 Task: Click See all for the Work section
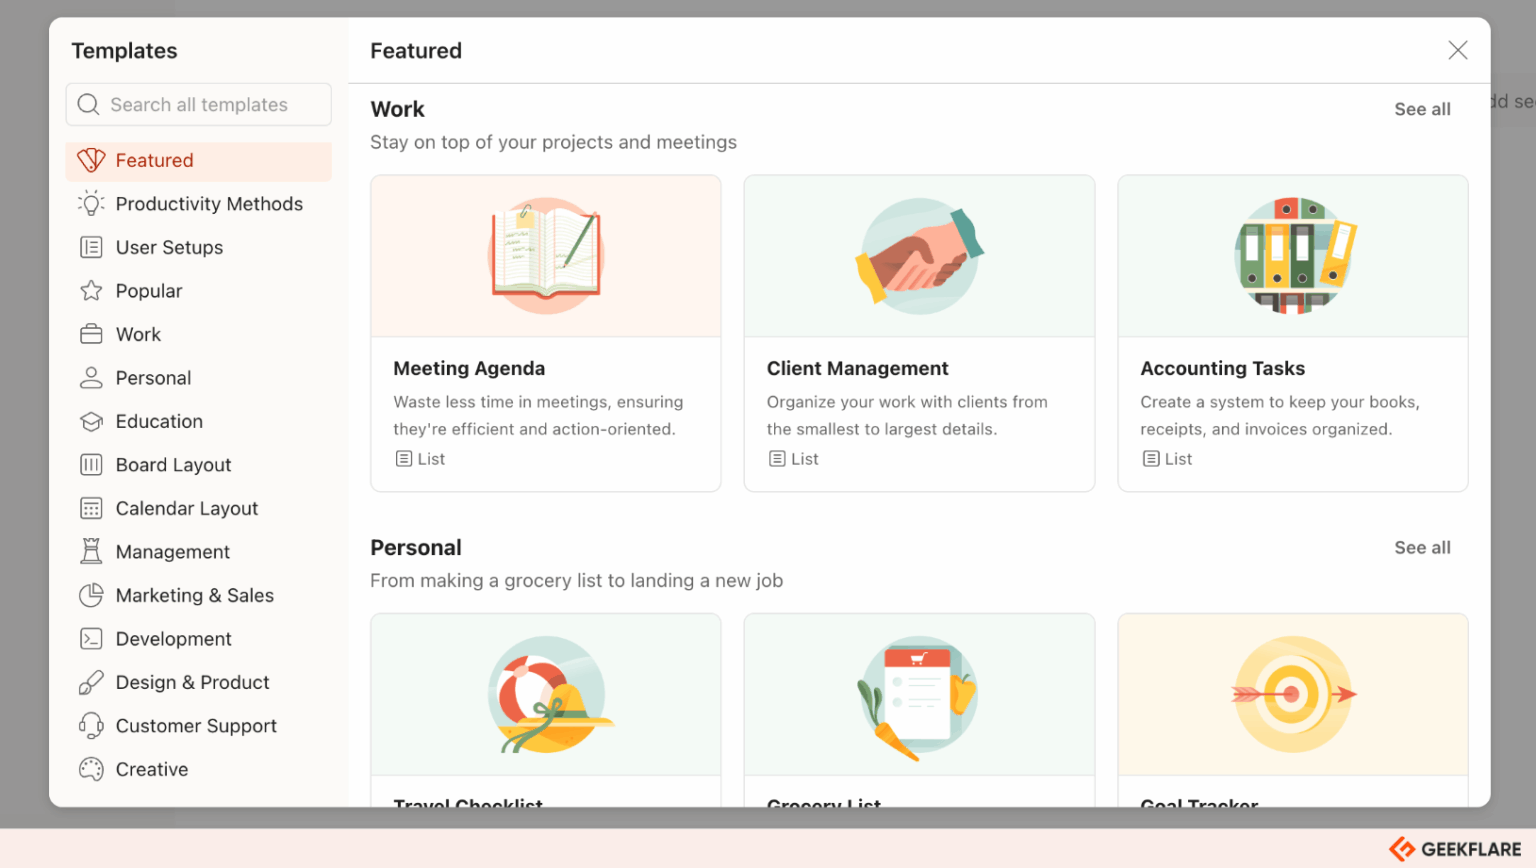pyautogui.click(x=1422, y=109)
